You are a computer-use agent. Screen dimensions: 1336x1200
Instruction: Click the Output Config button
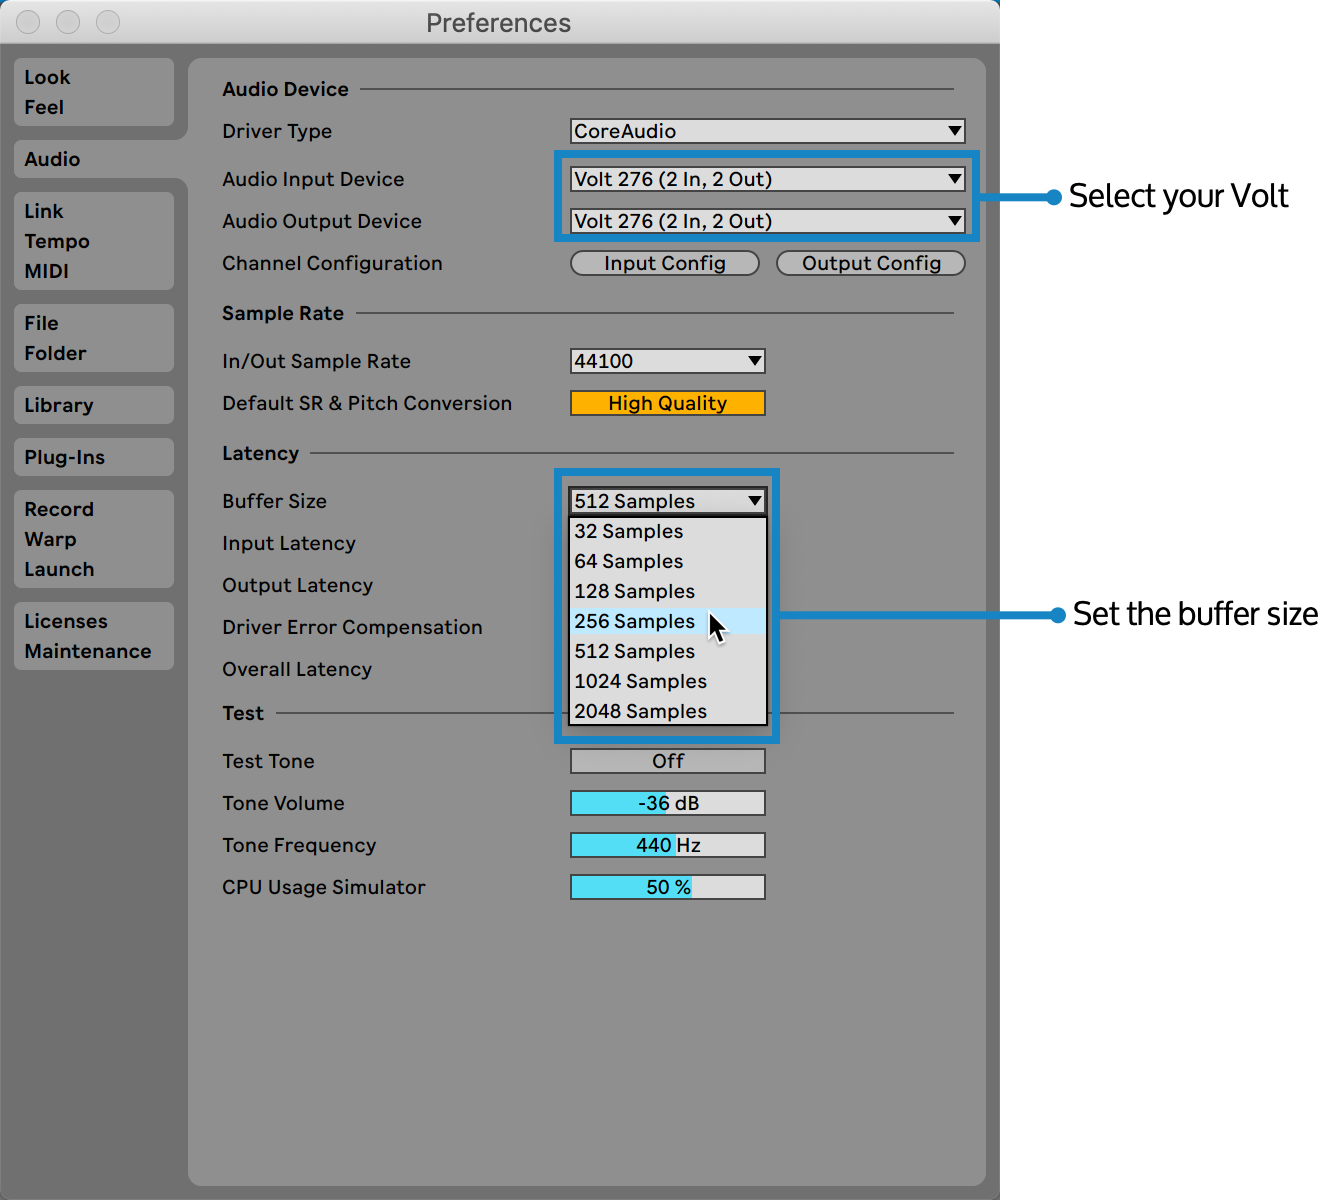coord(870,263)
